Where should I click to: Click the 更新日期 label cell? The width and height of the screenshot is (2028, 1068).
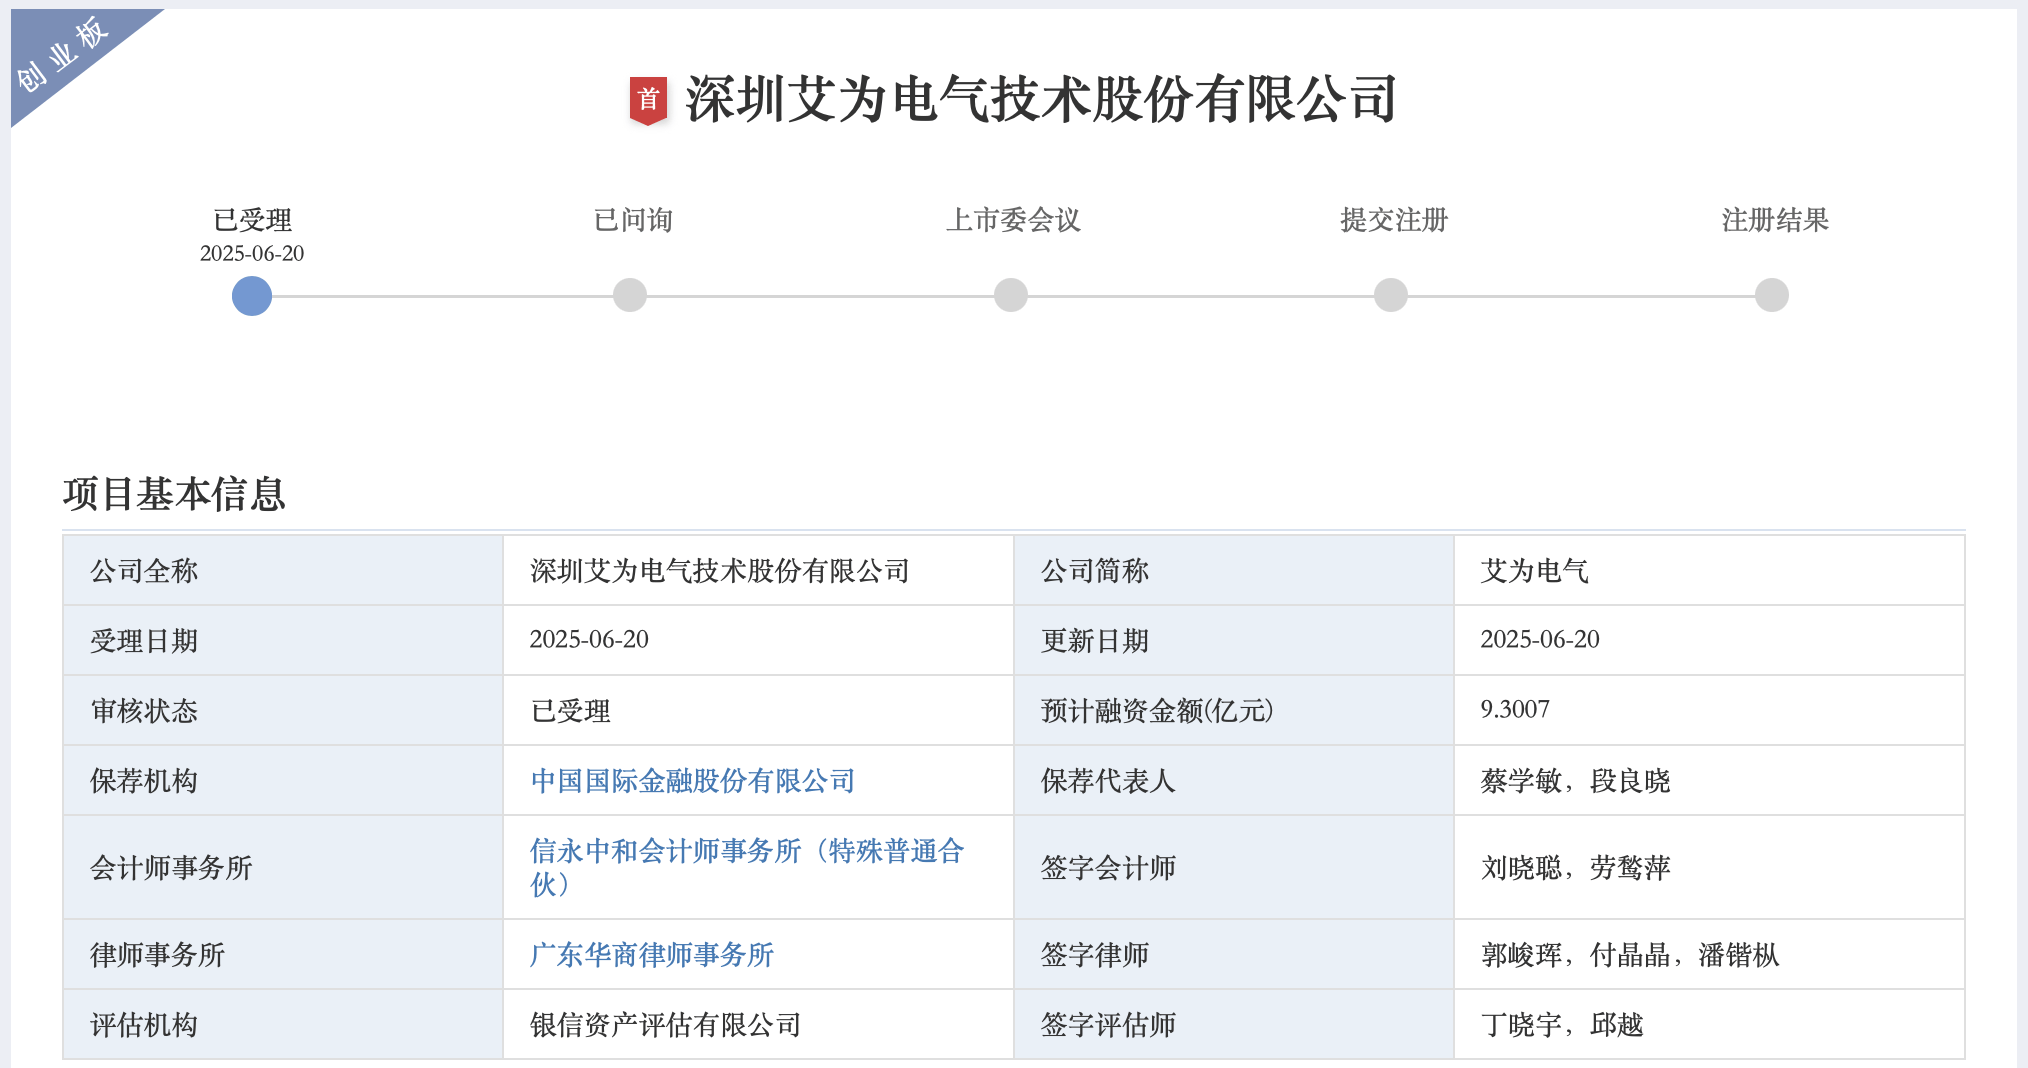tap(1234, 640)
